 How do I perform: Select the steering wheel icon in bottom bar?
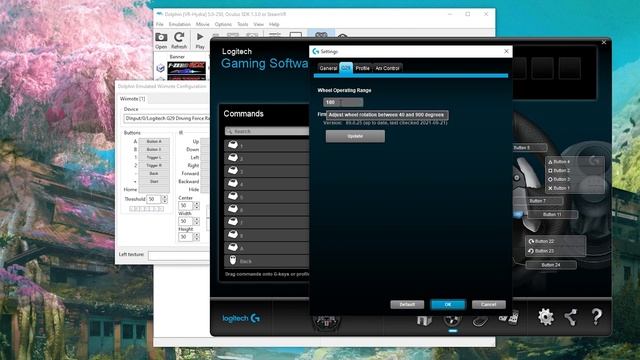pyautogui.click(x=452, y=320)
